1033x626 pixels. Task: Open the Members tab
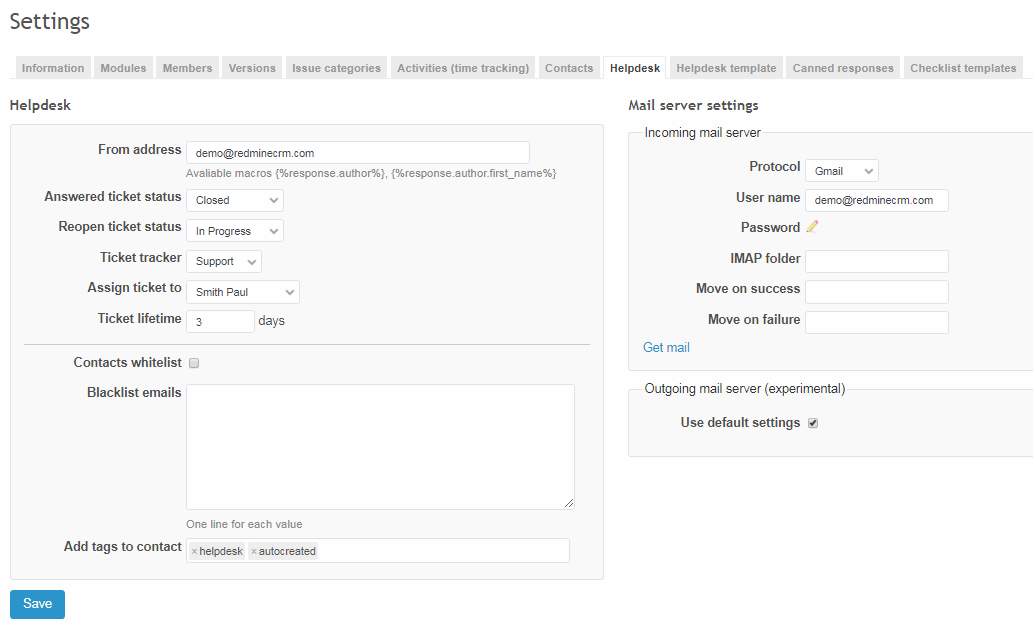click(186, 67)
